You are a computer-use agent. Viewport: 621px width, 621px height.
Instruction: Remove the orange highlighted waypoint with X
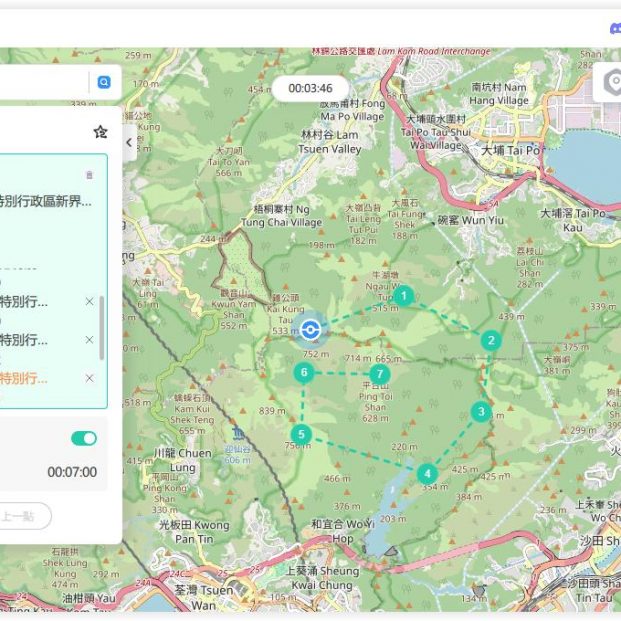[x=89, y=378]
